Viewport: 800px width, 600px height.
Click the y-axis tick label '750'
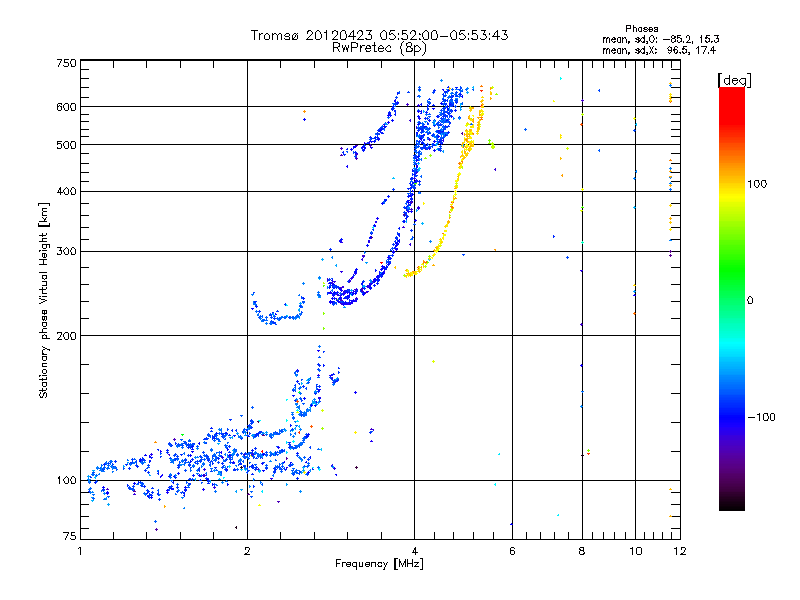coord(66,63)
